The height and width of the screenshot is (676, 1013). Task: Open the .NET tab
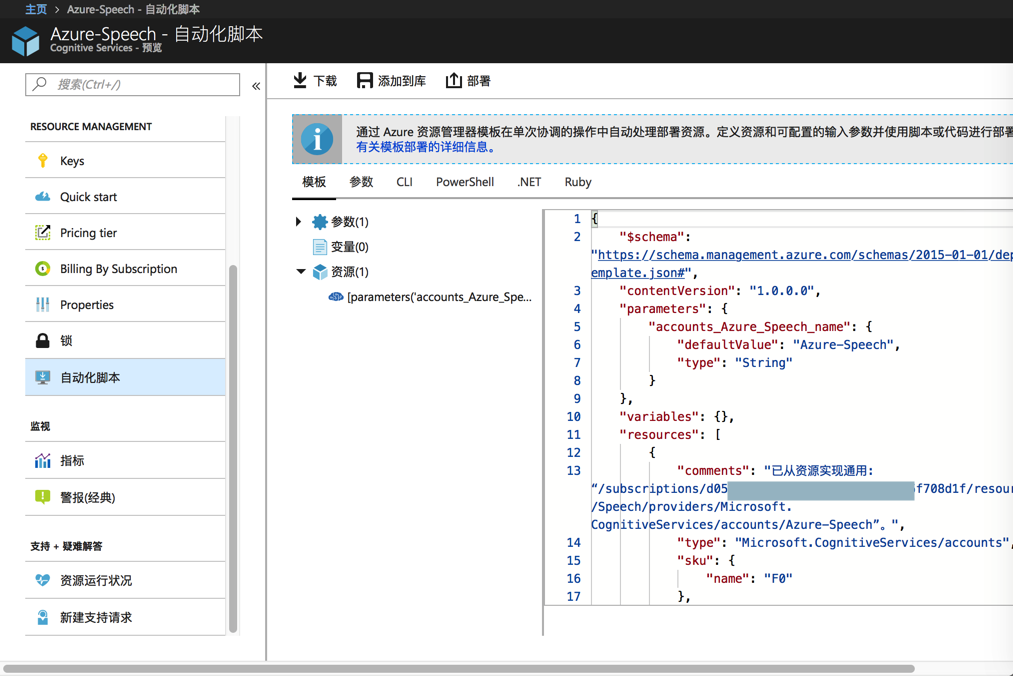point(529,182)
